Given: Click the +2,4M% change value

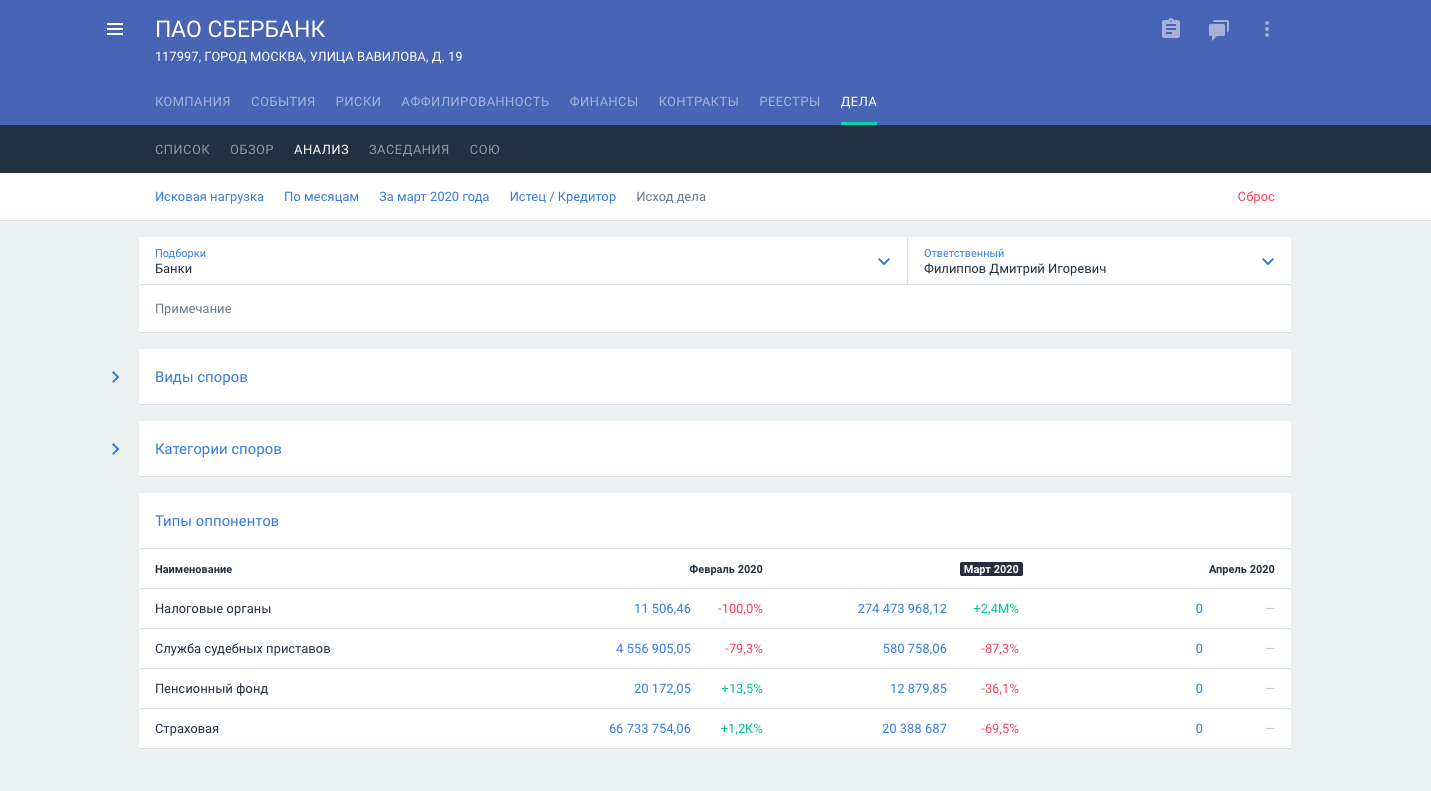Looking at the screenshot, I should coord(996,609).
